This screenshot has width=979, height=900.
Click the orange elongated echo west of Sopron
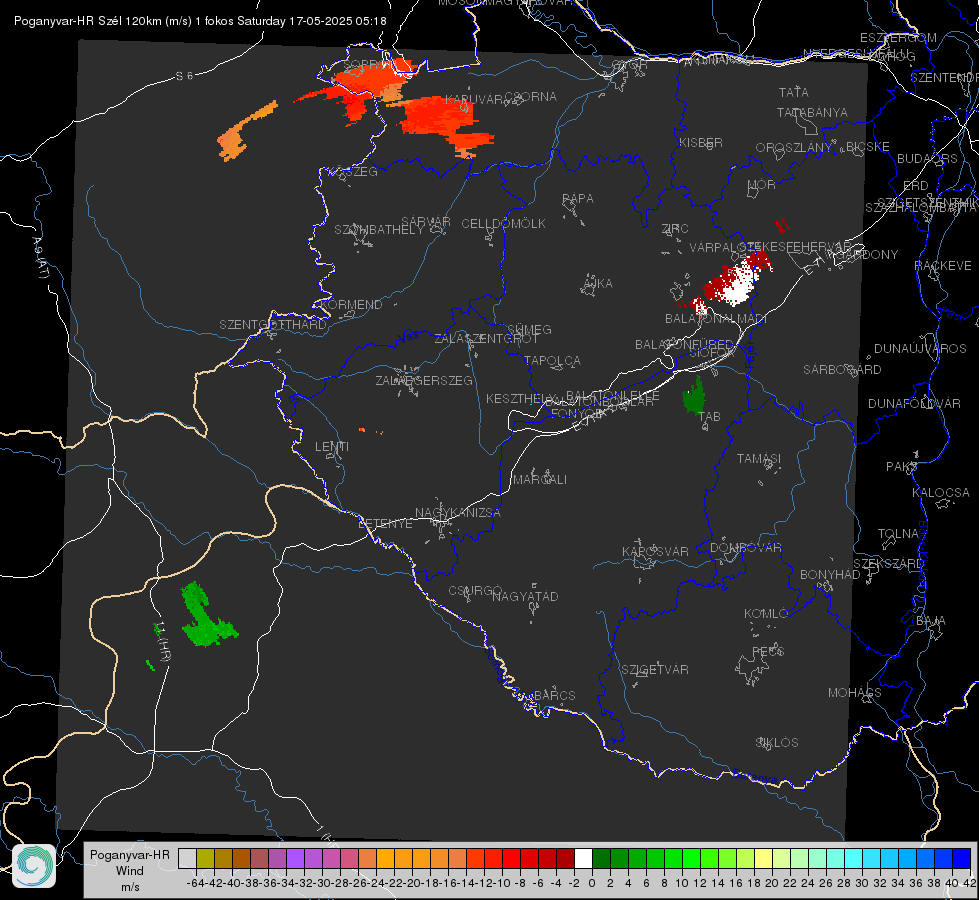(x=246, y=132)
